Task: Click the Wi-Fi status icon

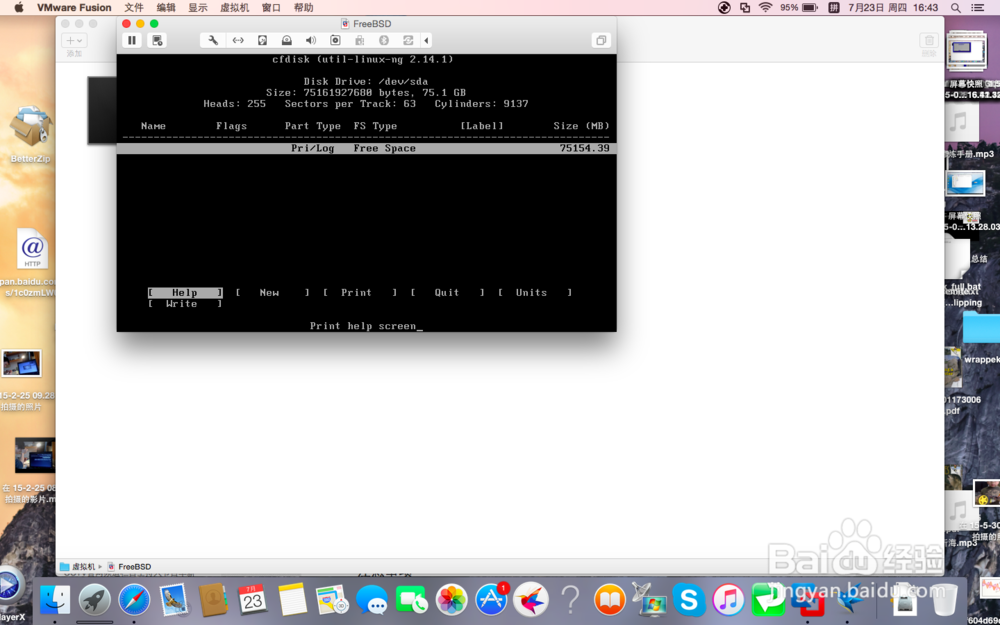Action: coord(765,8)
